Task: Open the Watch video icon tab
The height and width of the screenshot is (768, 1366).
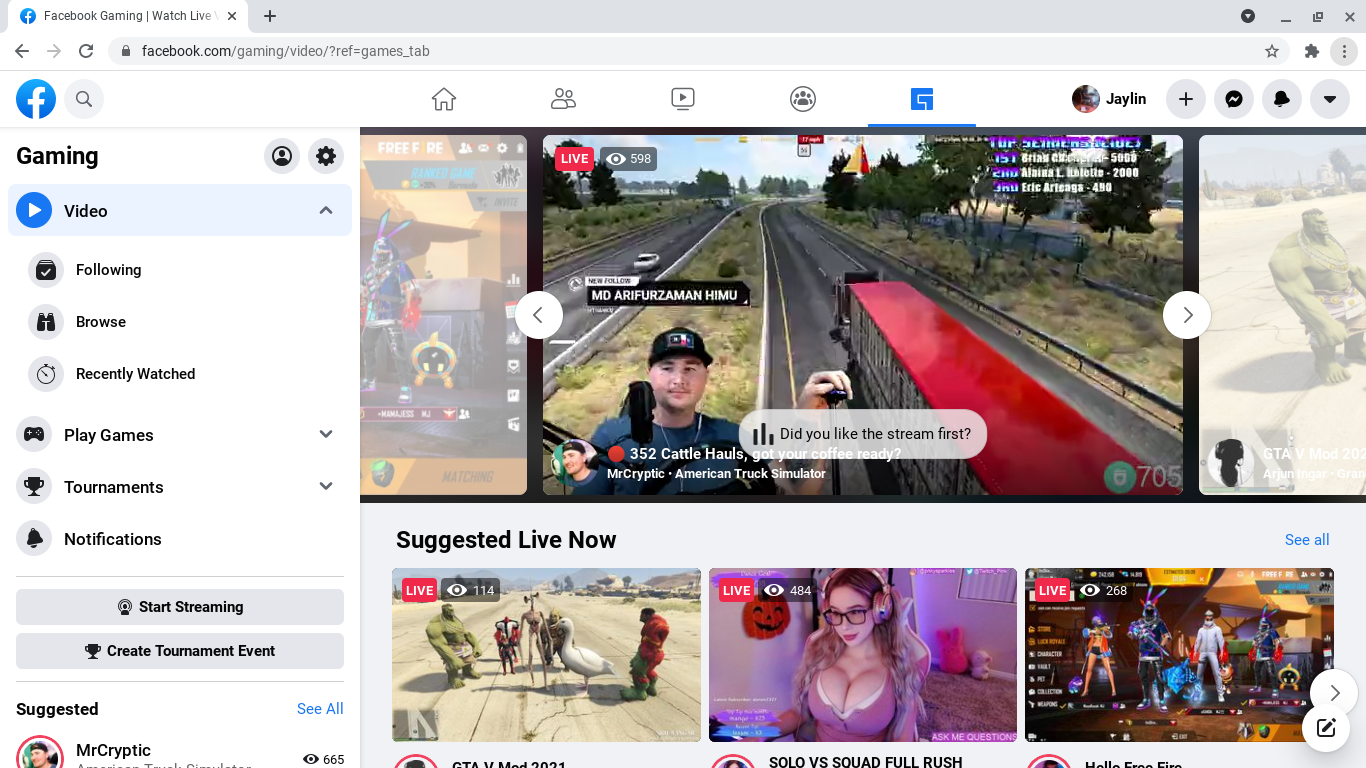Action: tap(683, 99)
